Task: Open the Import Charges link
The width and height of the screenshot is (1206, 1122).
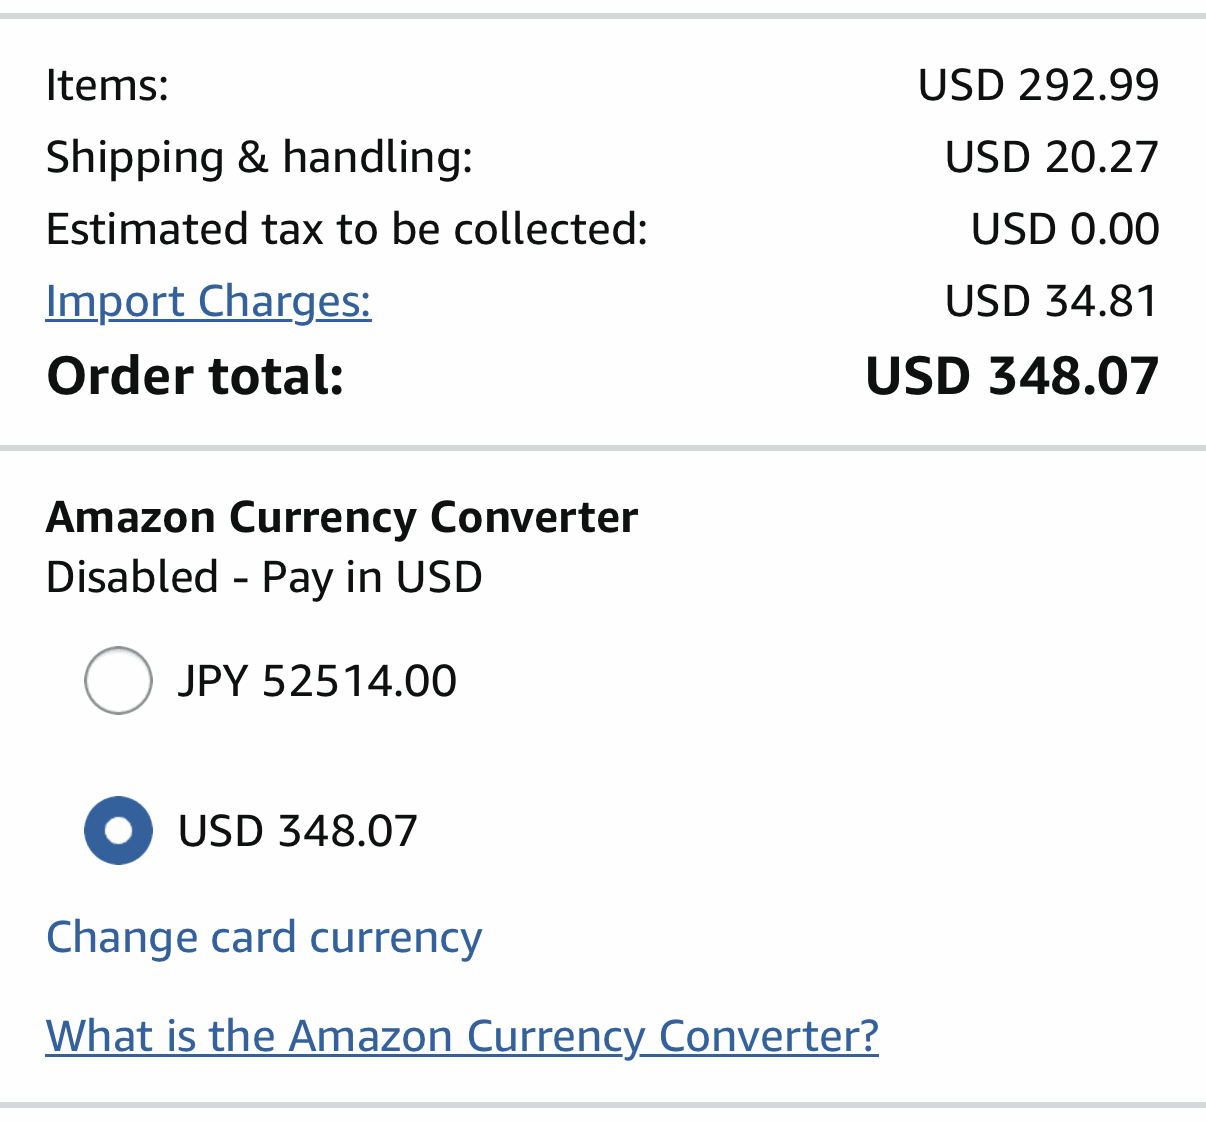Action: tap(208, 301)
